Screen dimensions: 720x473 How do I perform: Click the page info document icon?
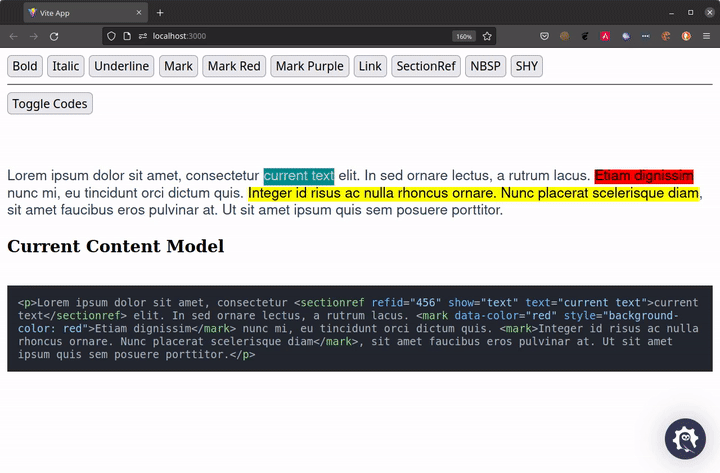(127, 36)
